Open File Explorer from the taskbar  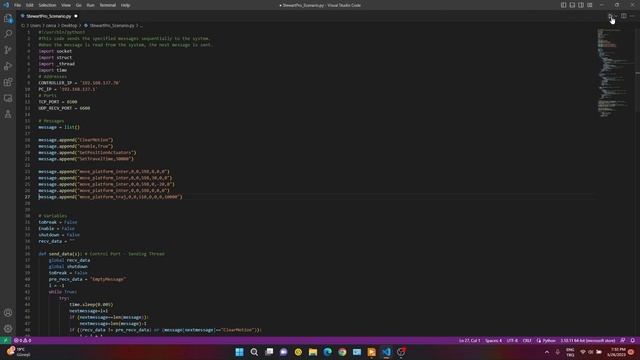[313, 352]
